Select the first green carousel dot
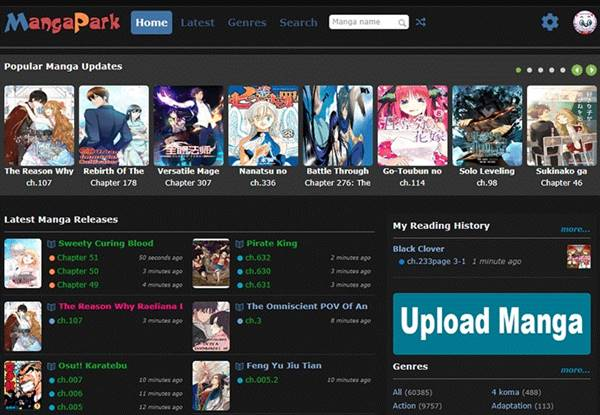Screen dimensions: 600x415 518,70
